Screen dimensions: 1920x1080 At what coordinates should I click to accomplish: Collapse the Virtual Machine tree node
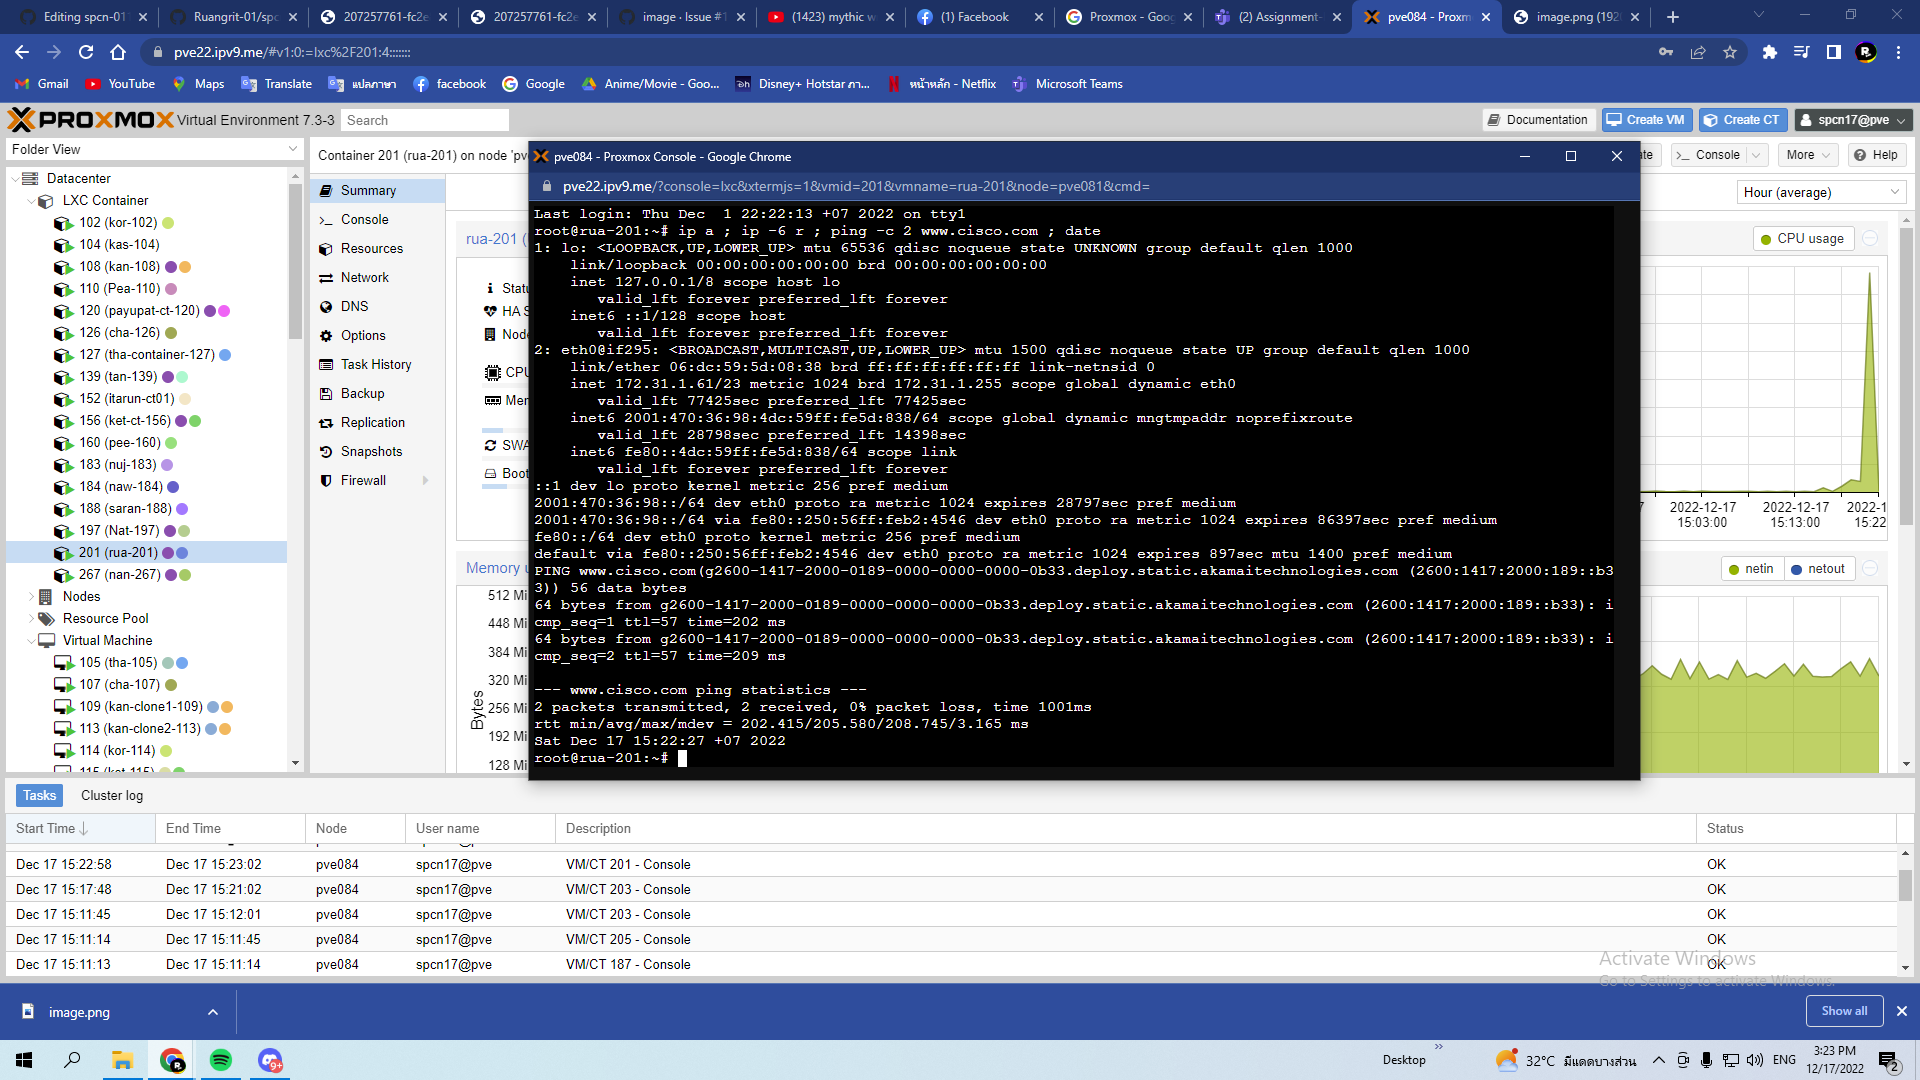click(31, 641)
